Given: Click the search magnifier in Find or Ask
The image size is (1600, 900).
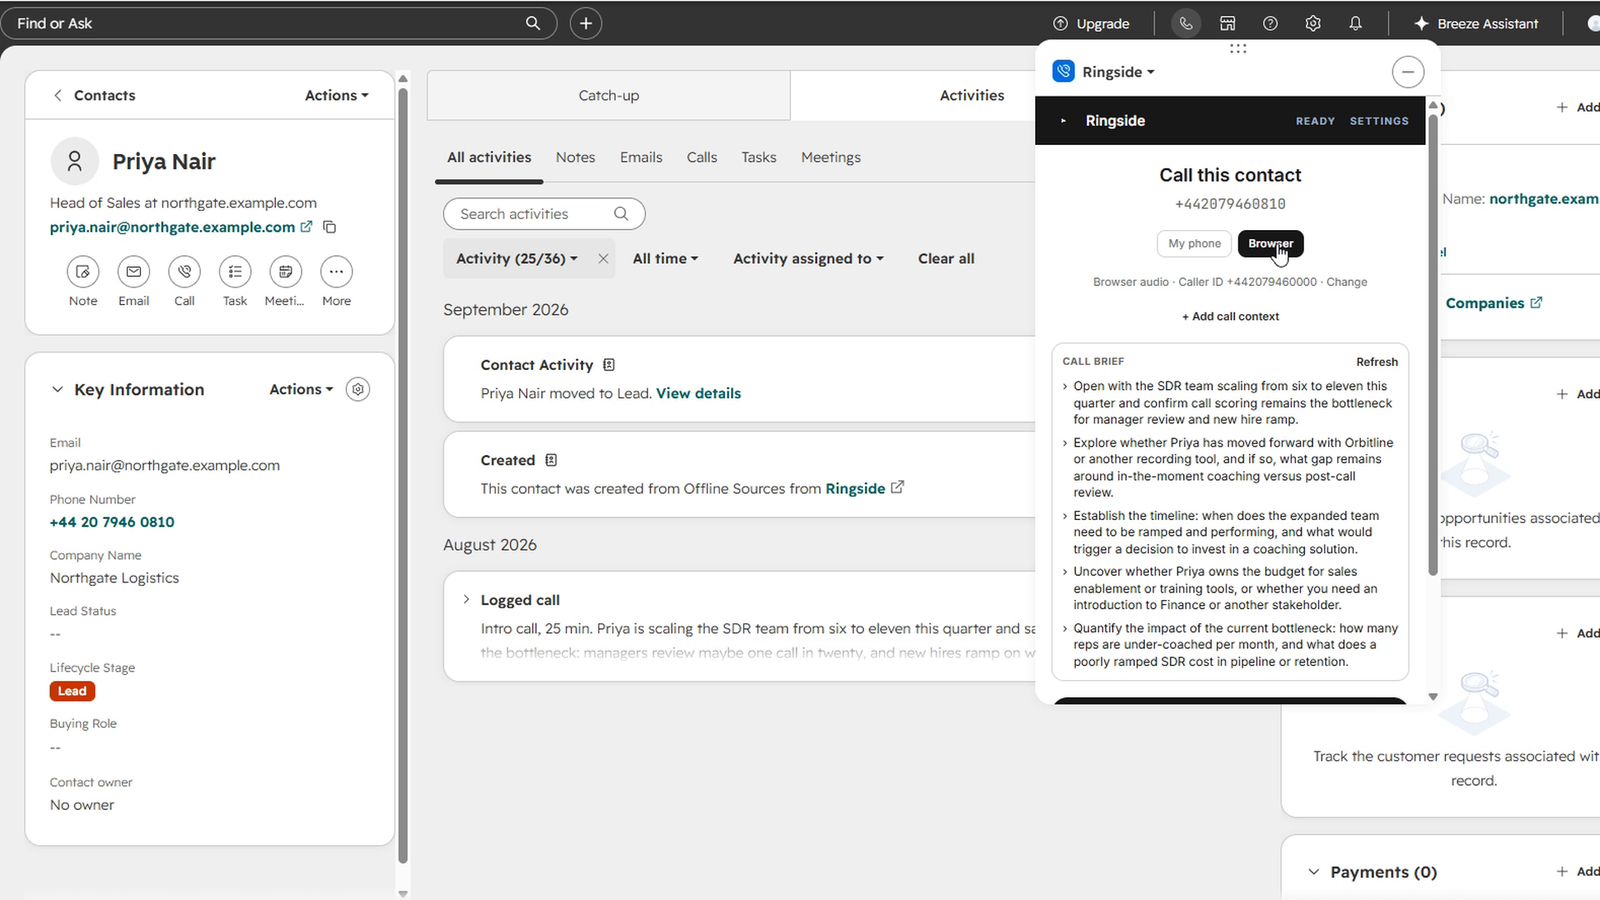Looking at the screenshot, I should pyautogui.click(x=533, y=23).
